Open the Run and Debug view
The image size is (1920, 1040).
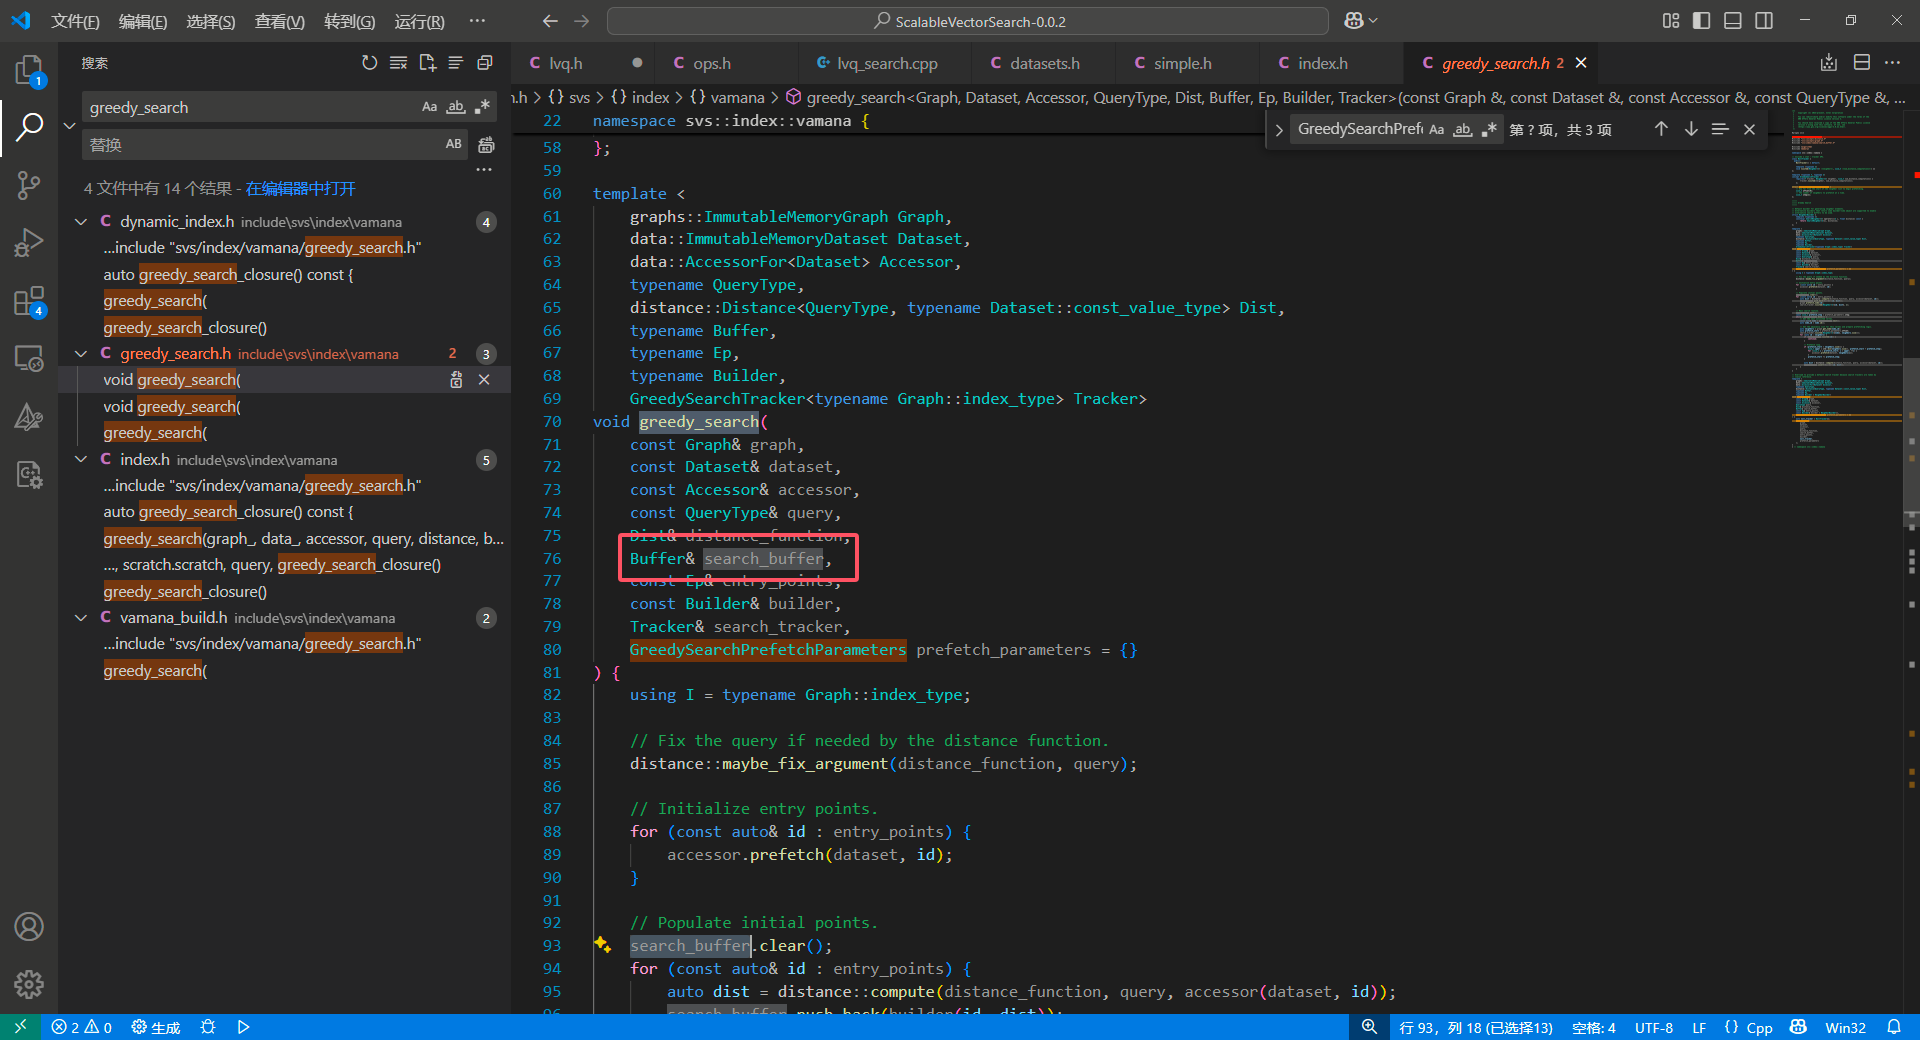tap(29, 243)
